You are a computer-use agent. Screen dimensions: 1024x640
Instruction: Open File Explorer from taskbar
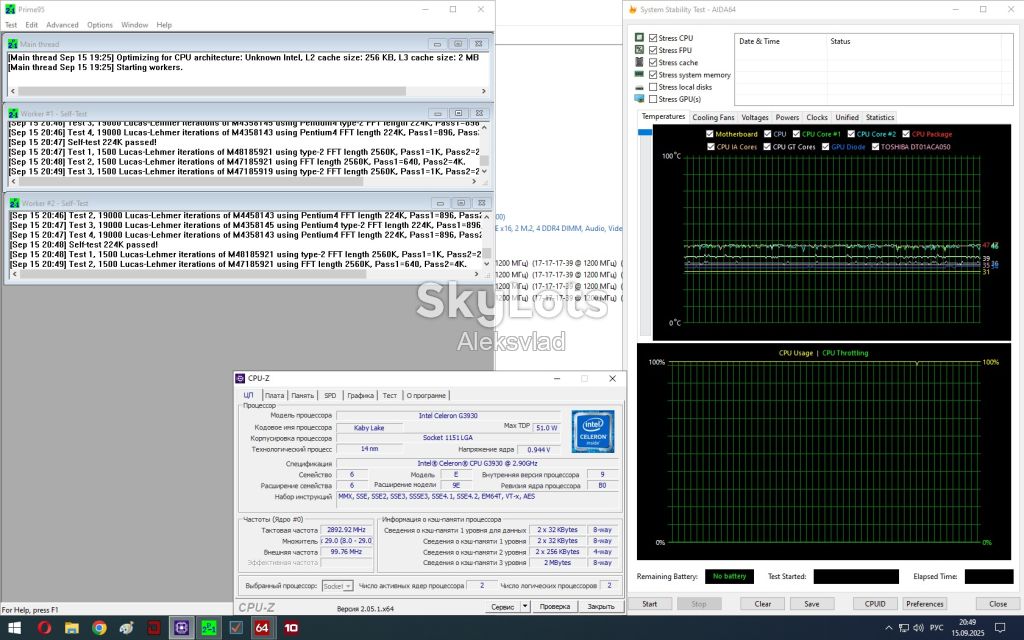pos(72,628)
